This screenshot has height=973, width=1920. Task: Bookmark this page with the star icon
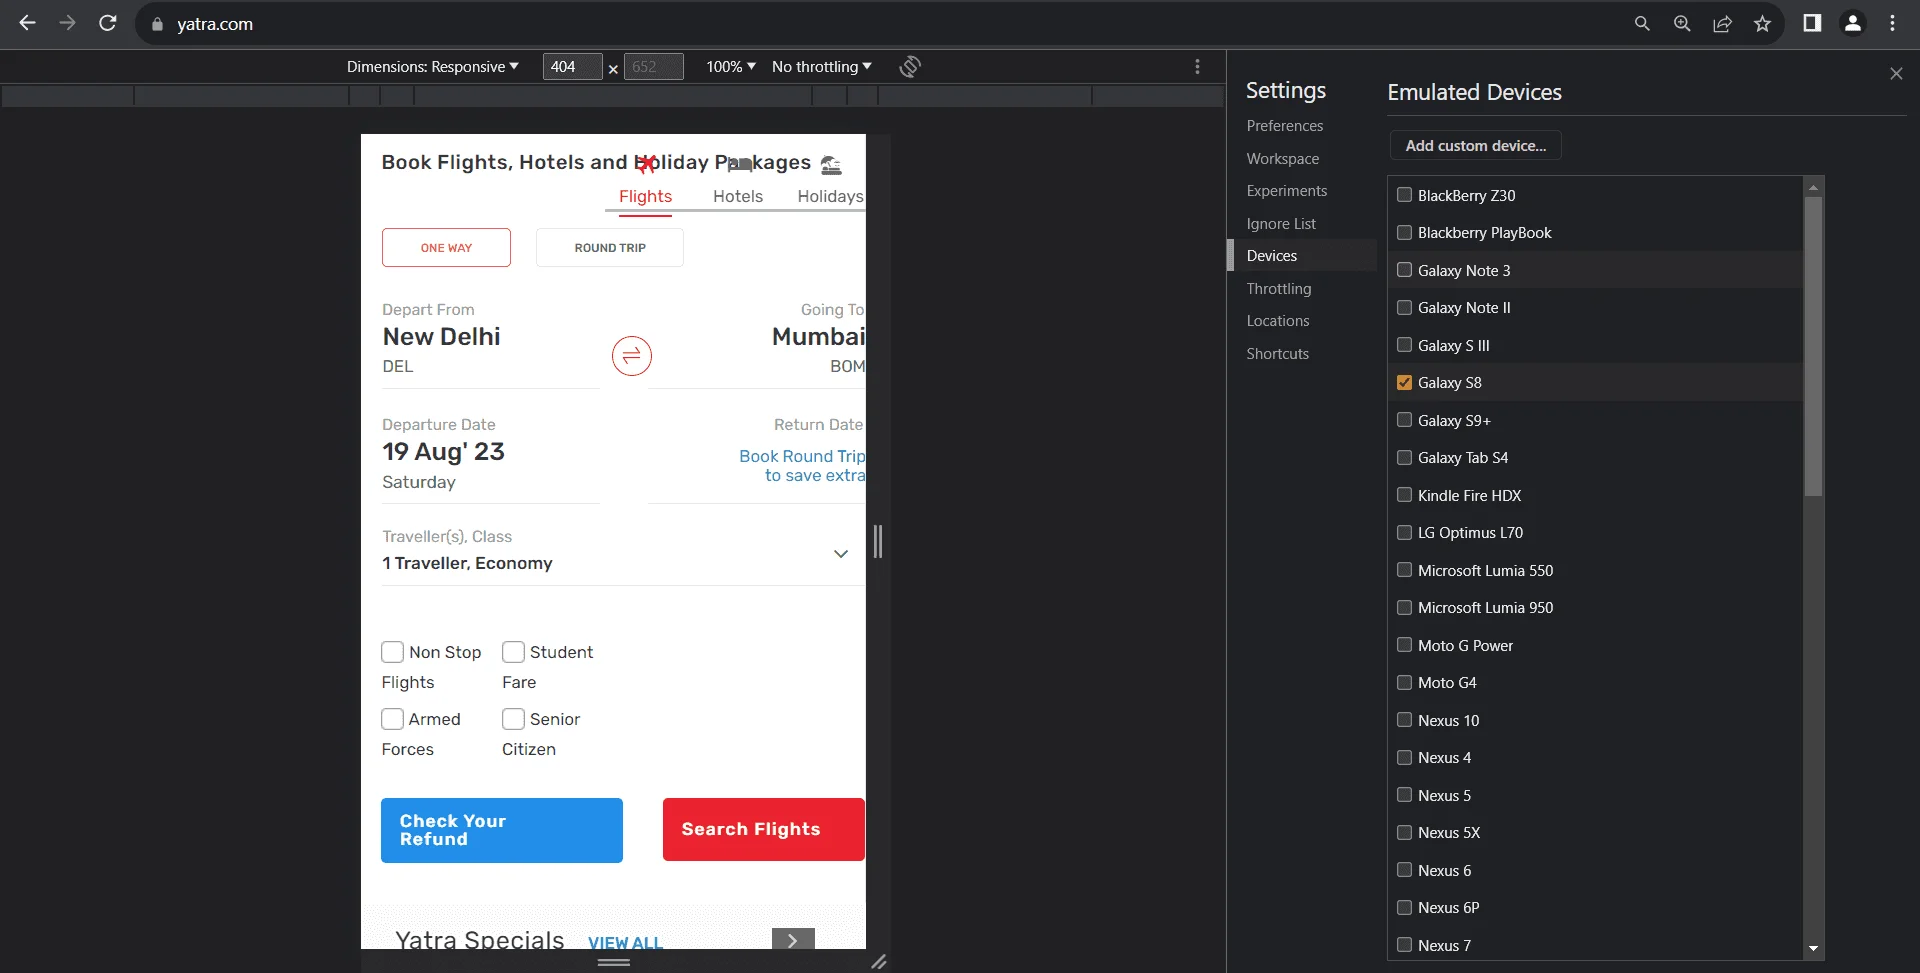tap(1762, 23)
